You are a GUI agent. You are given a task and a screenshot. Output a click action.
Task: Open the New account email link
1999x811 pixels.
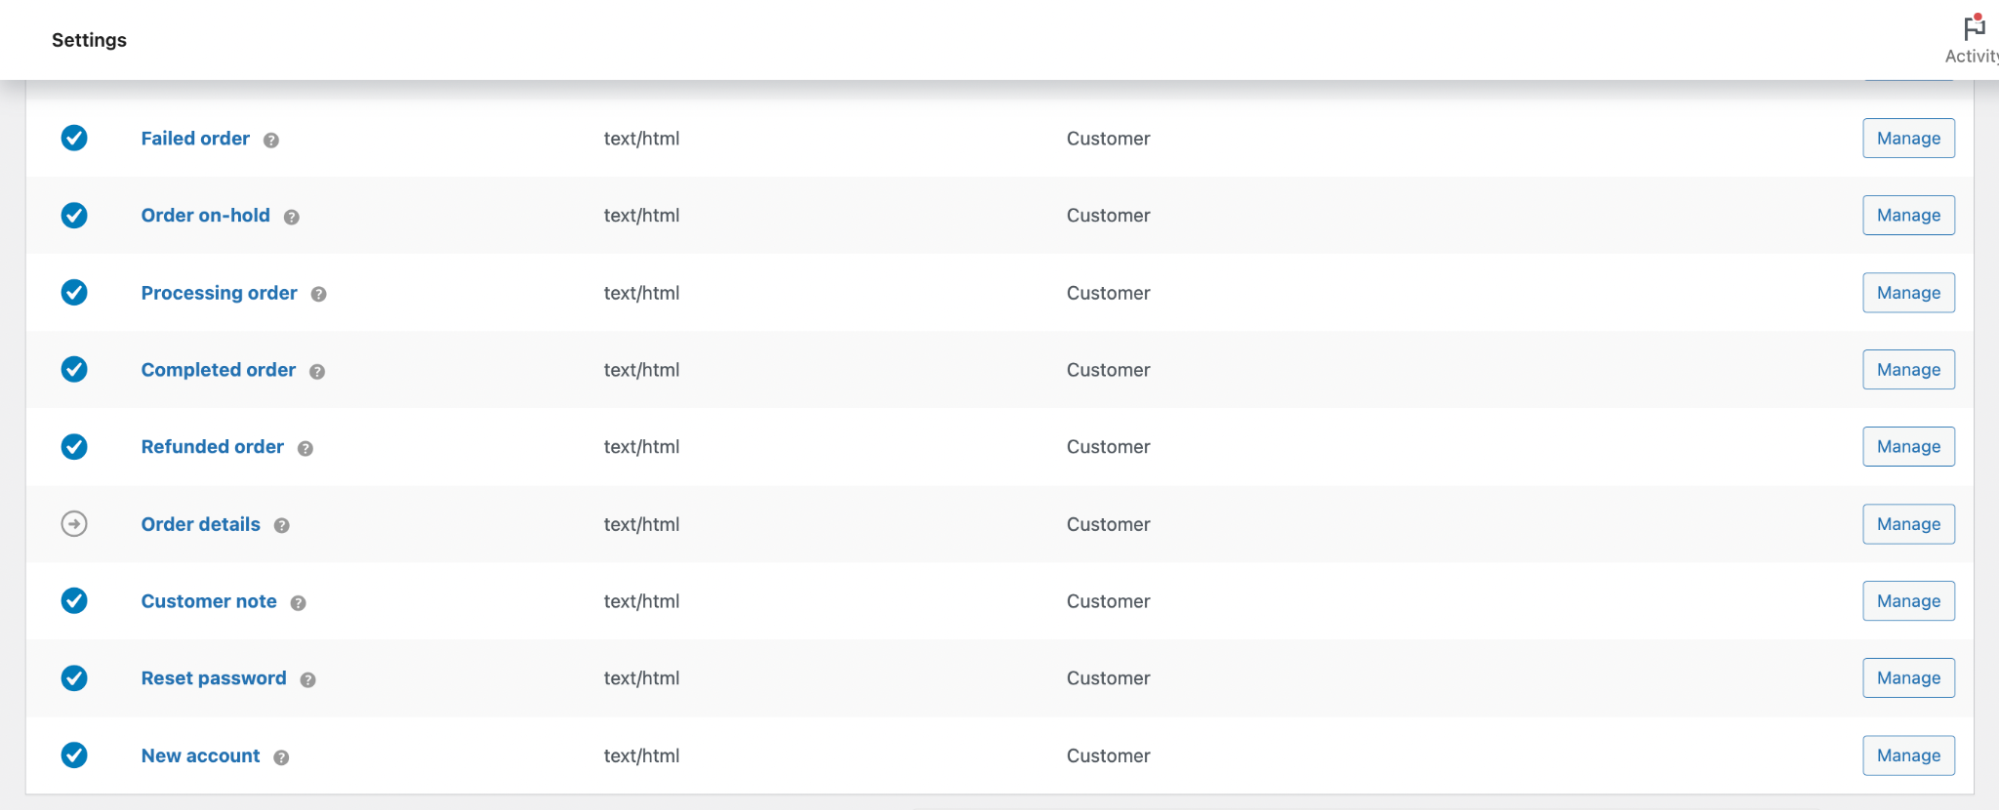point(200,756)
